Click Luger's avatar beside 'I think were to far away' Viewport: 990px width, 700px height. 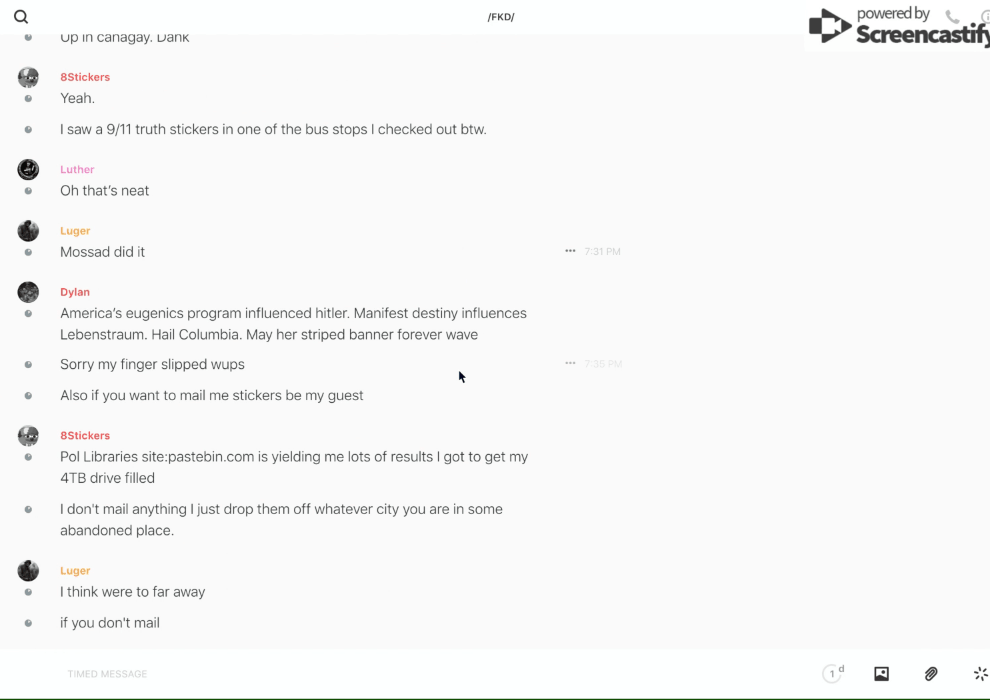tap(28, 570)
